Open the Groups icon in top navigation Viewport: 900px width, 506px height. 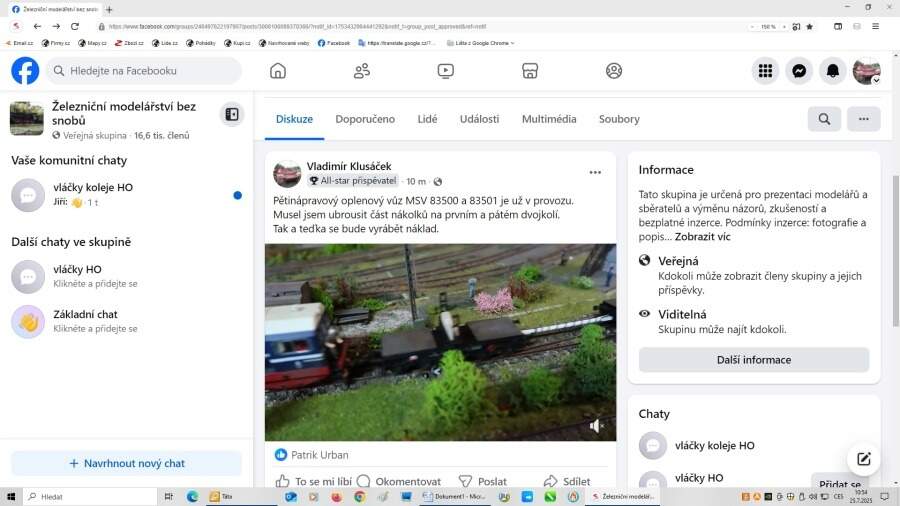pos(614,71)
